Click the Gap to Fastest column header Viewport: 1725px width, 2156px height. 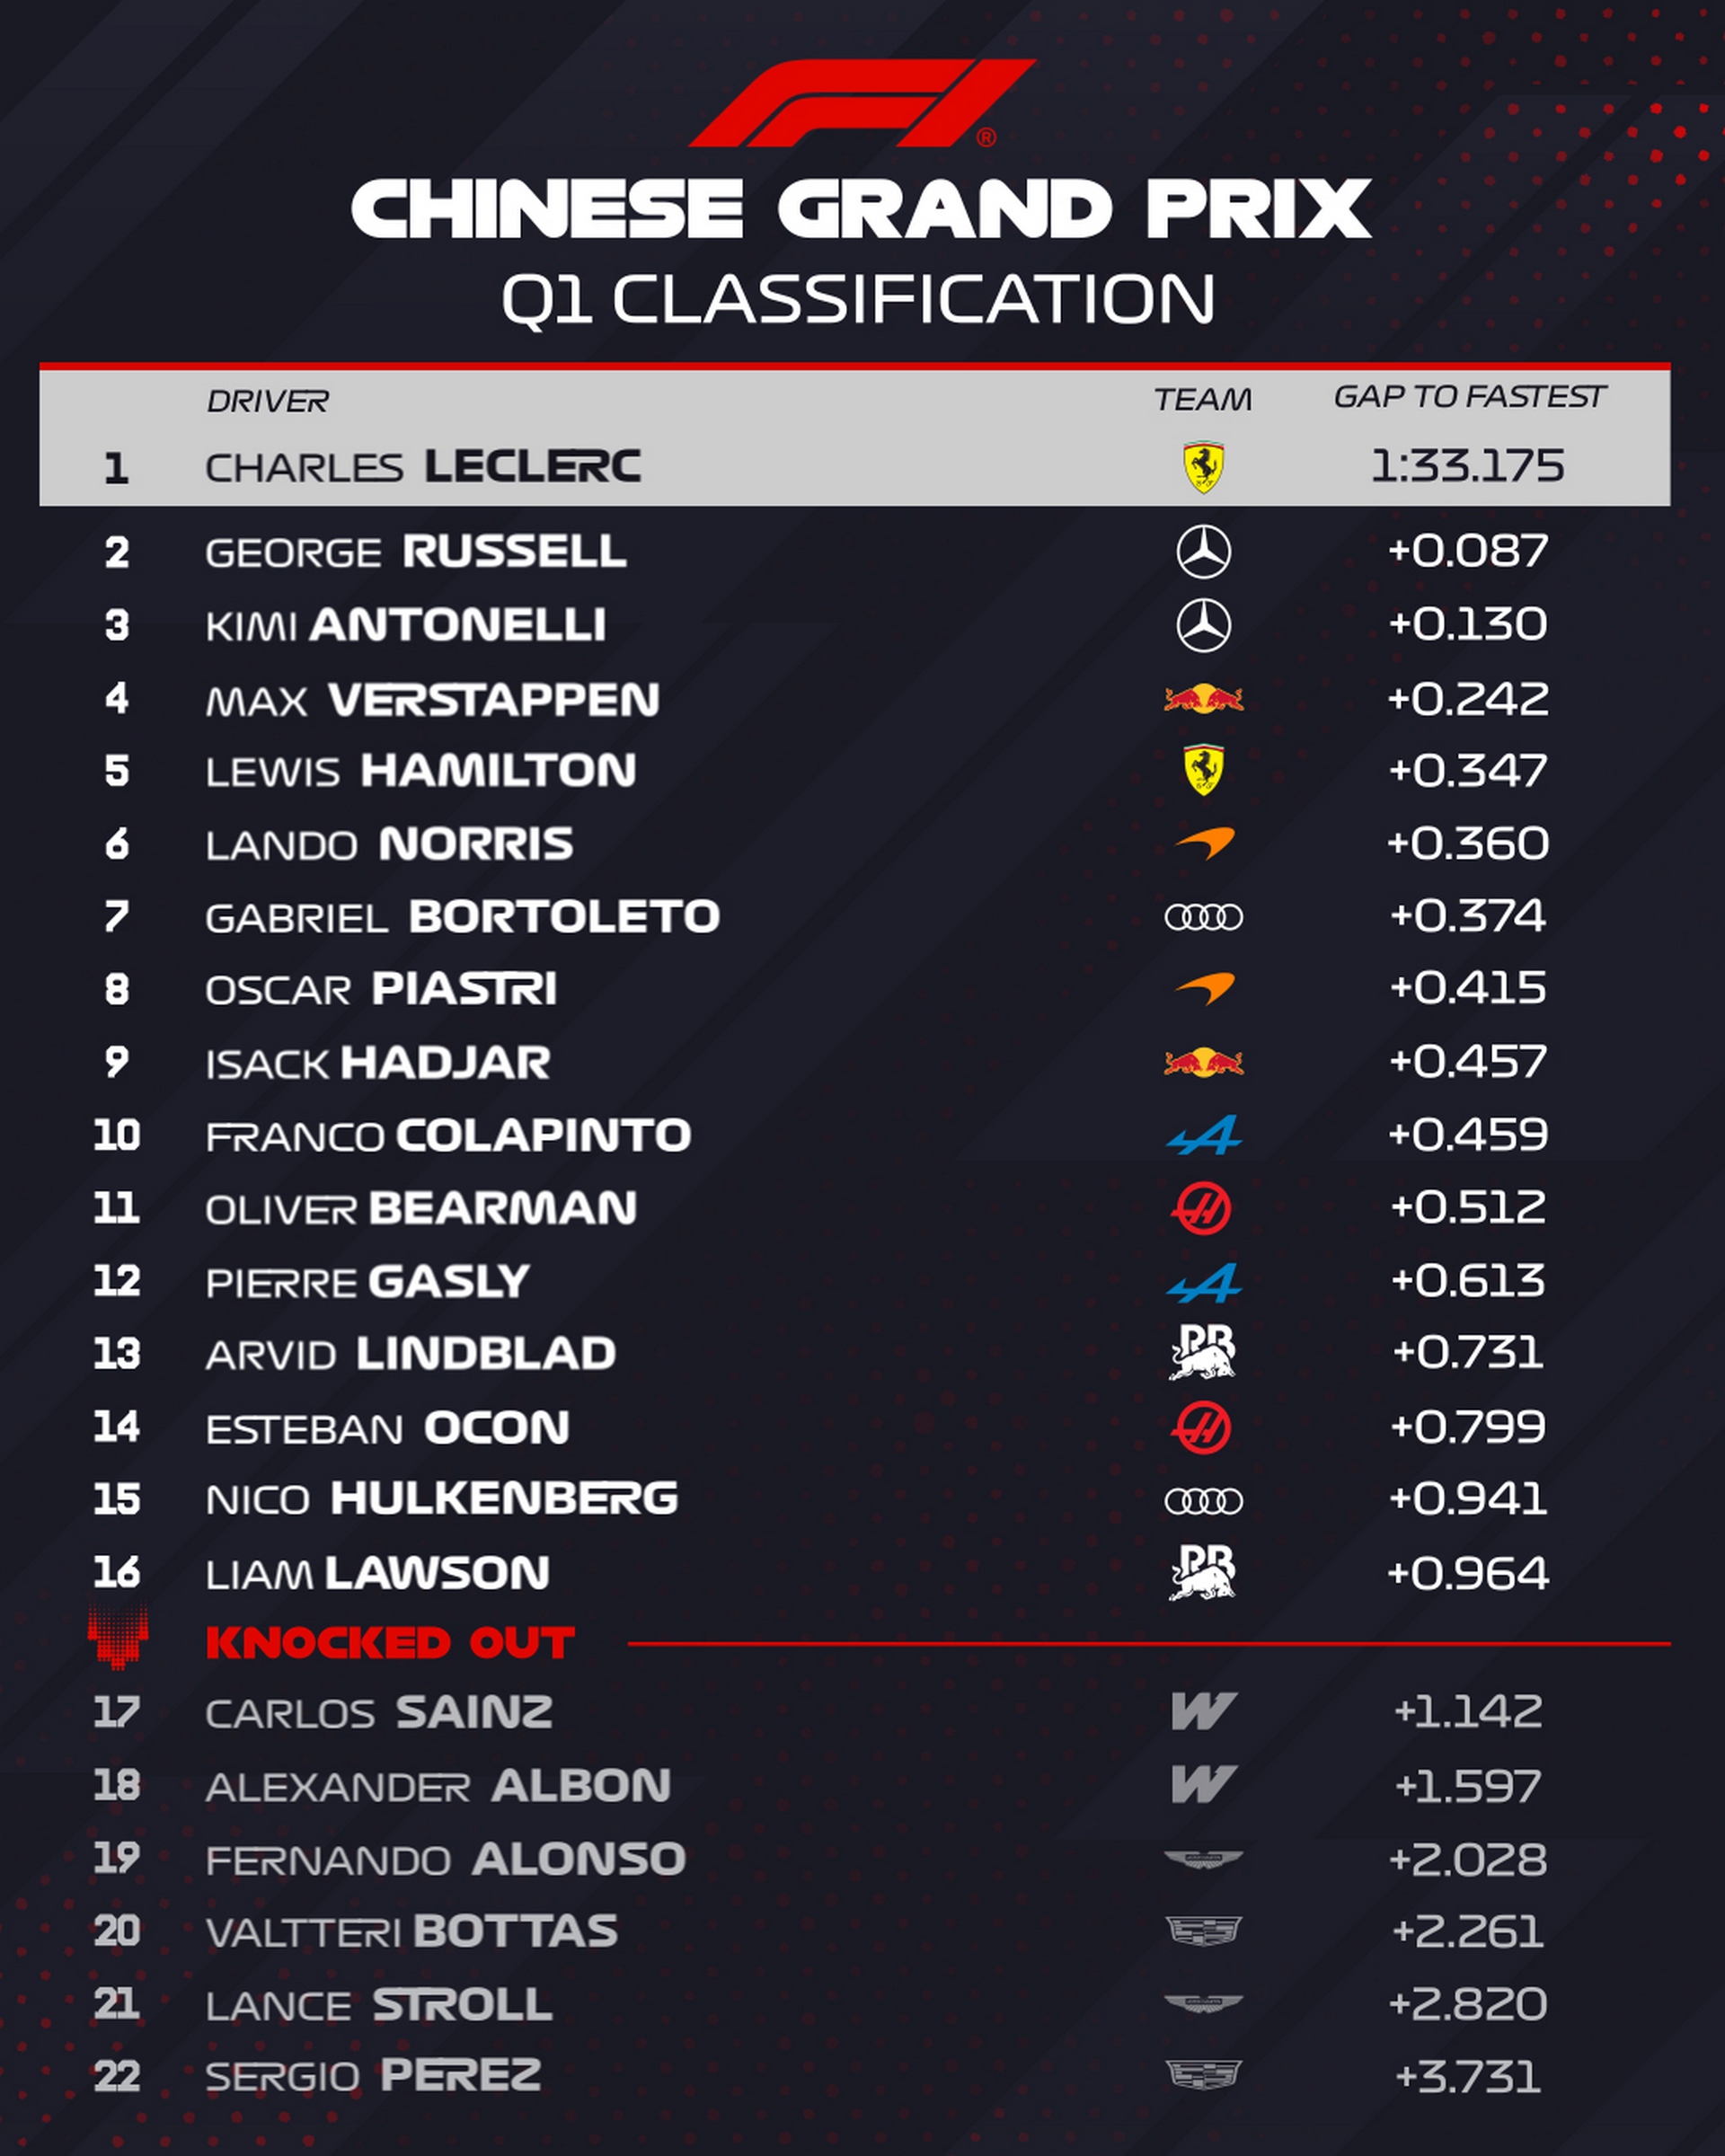pos(1468,397)
